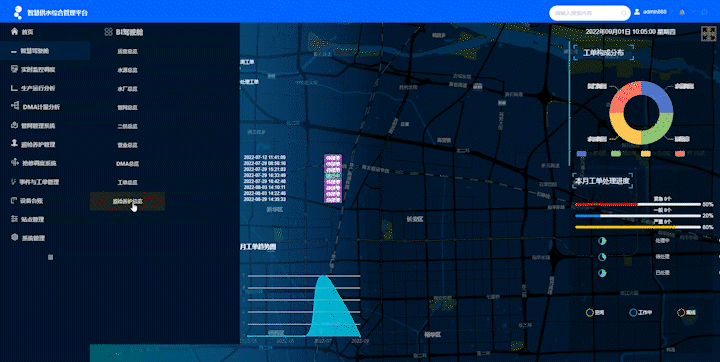Viewport: 720px width, 362px height.
Task: Open the admin888 account dropdown
Action: click(654, 12)
